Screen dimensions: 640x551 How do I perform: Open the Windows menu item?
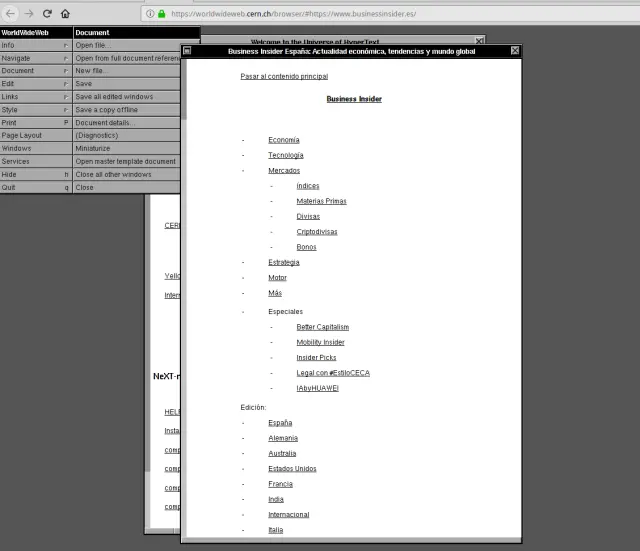click(x=36, y=148)
